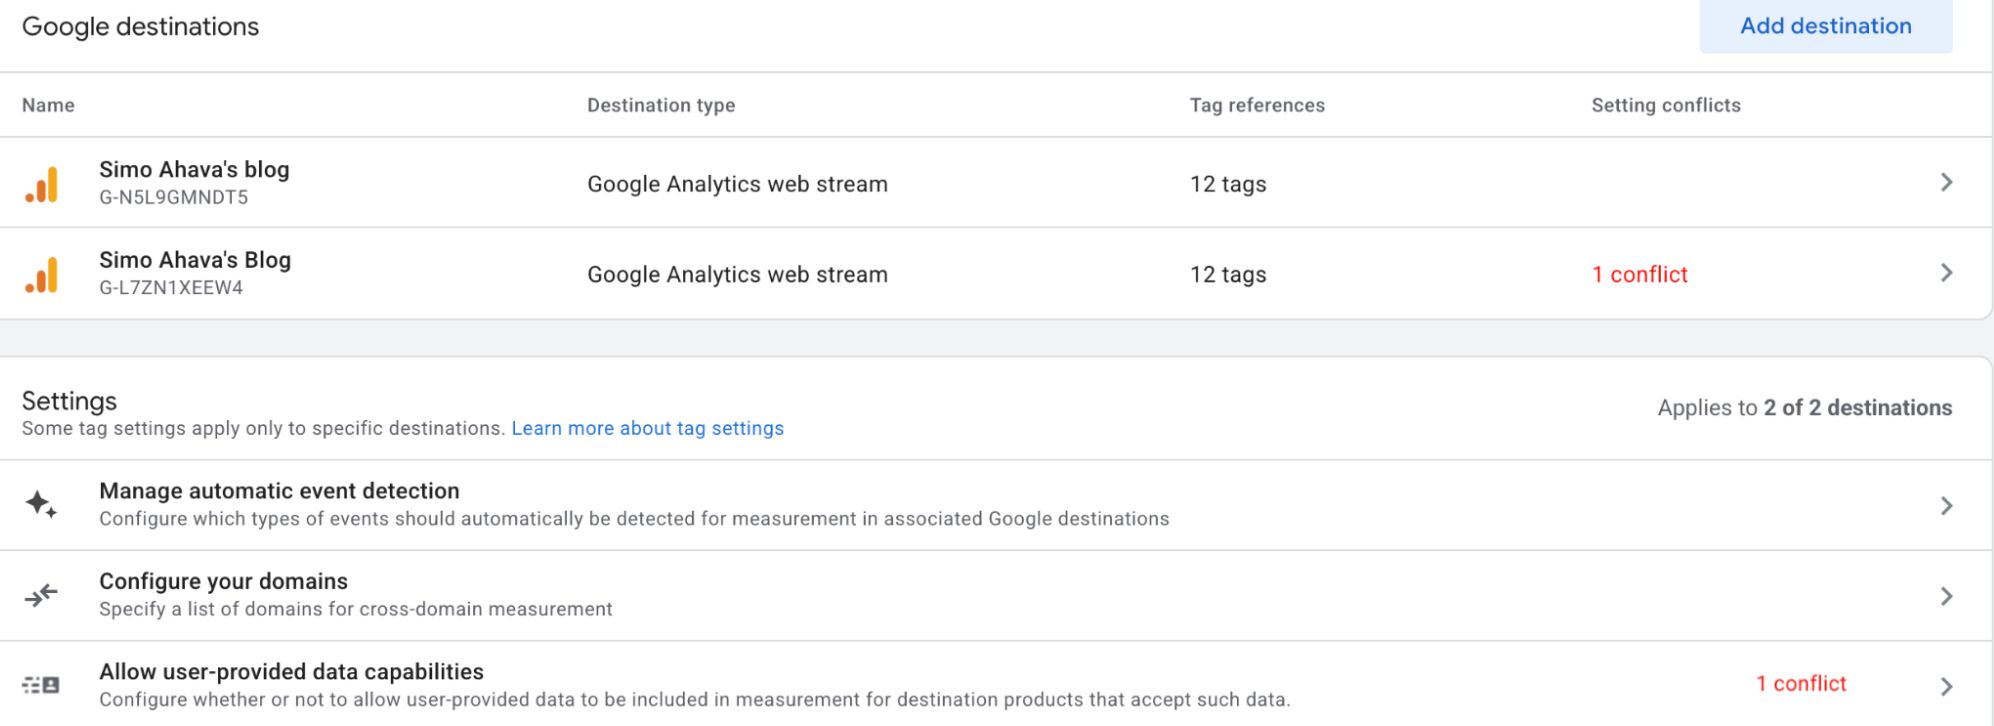Screen dimensions: 1994x726
Task: Select Simo Ahava's blog destination name
Action: coord(194,169)
